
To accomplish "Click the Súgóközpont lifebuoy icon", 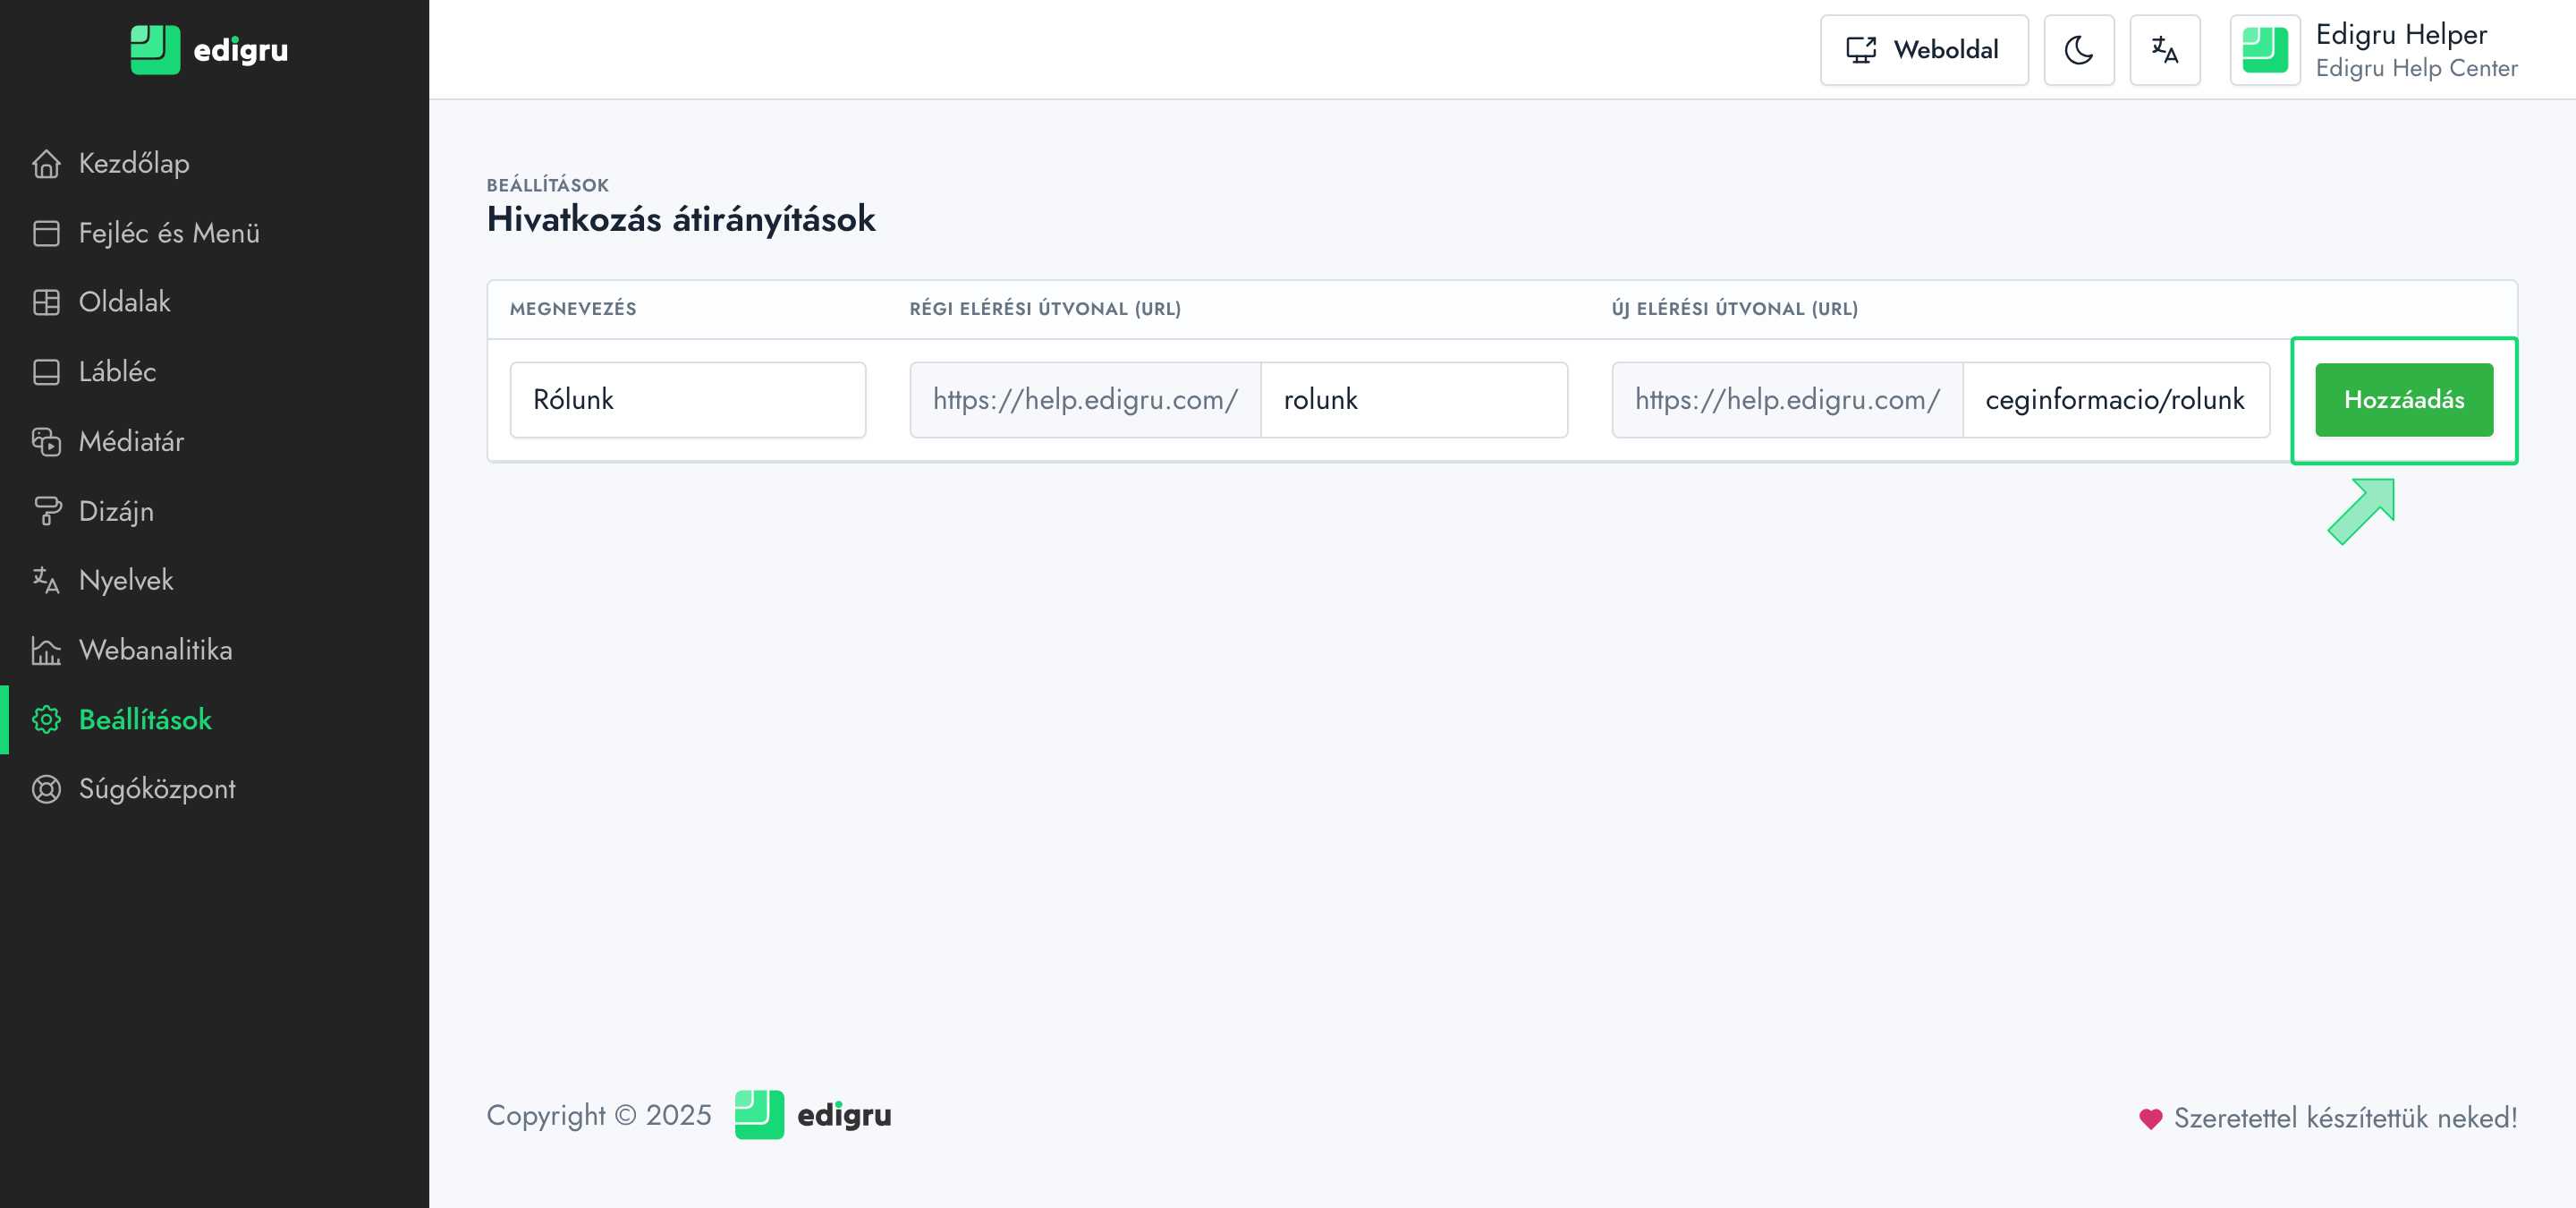I will pos(46,789).
